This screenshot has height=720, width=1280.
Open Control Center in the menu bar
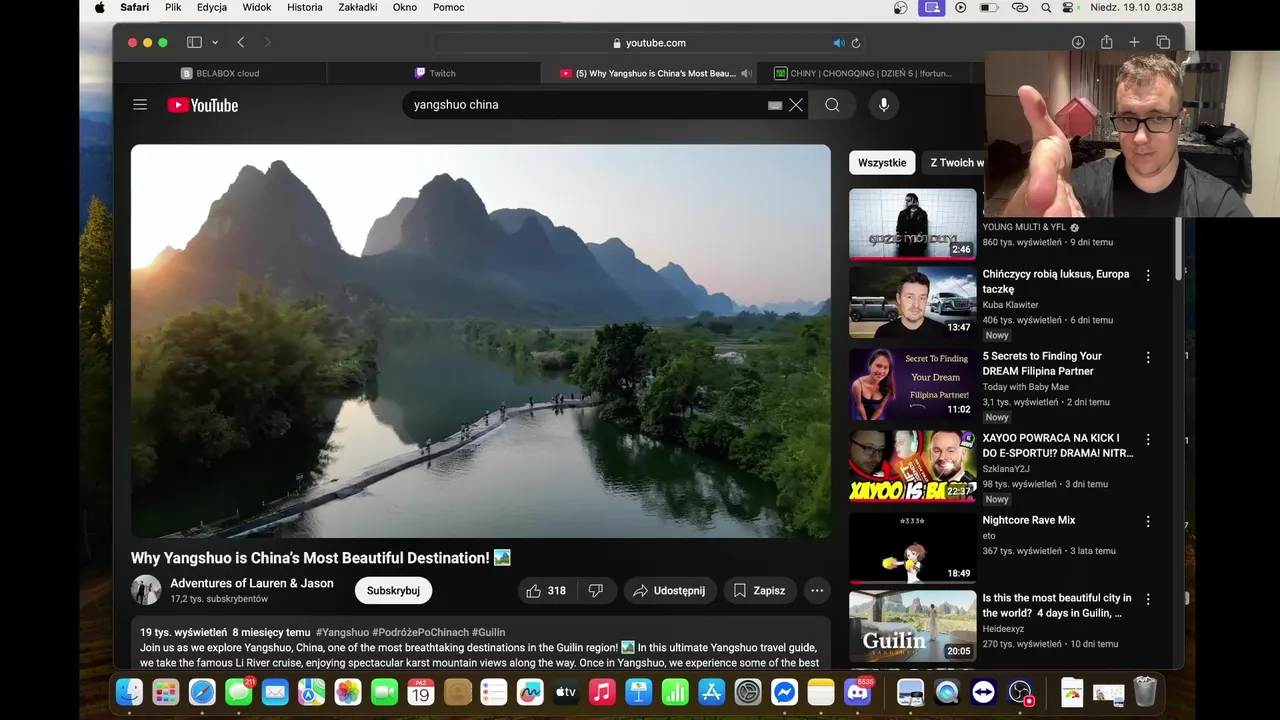click(x=1068, y=7)
